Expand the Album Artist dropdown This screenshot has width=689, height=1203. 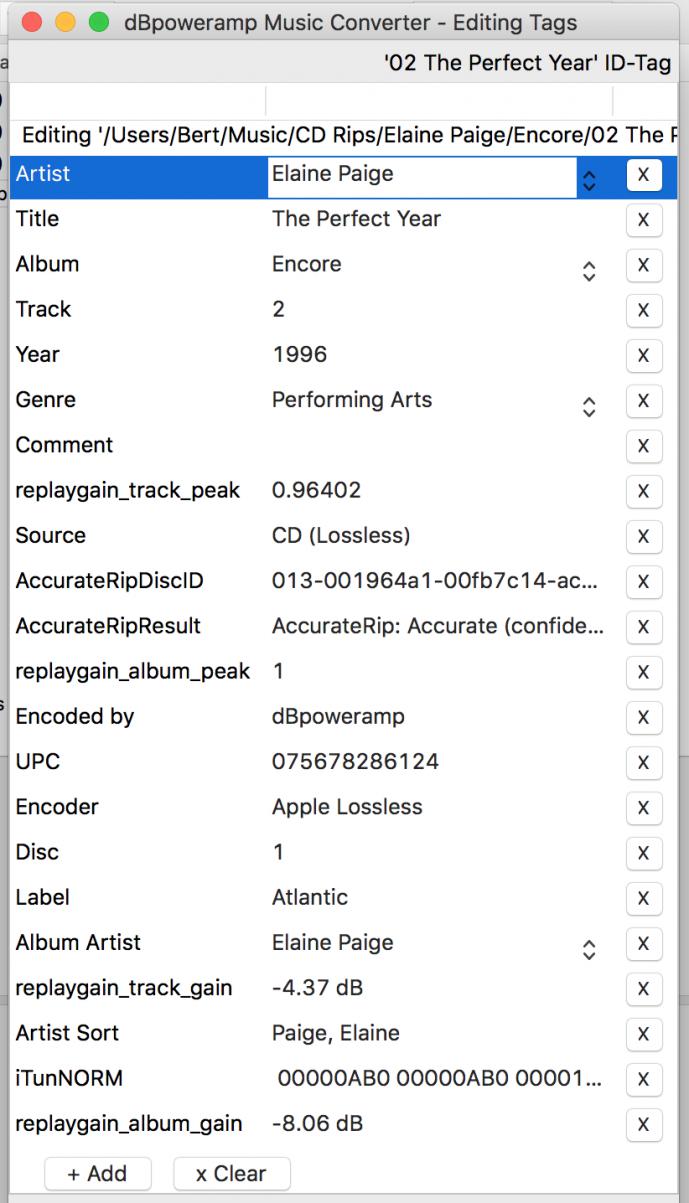pos(589,949)
